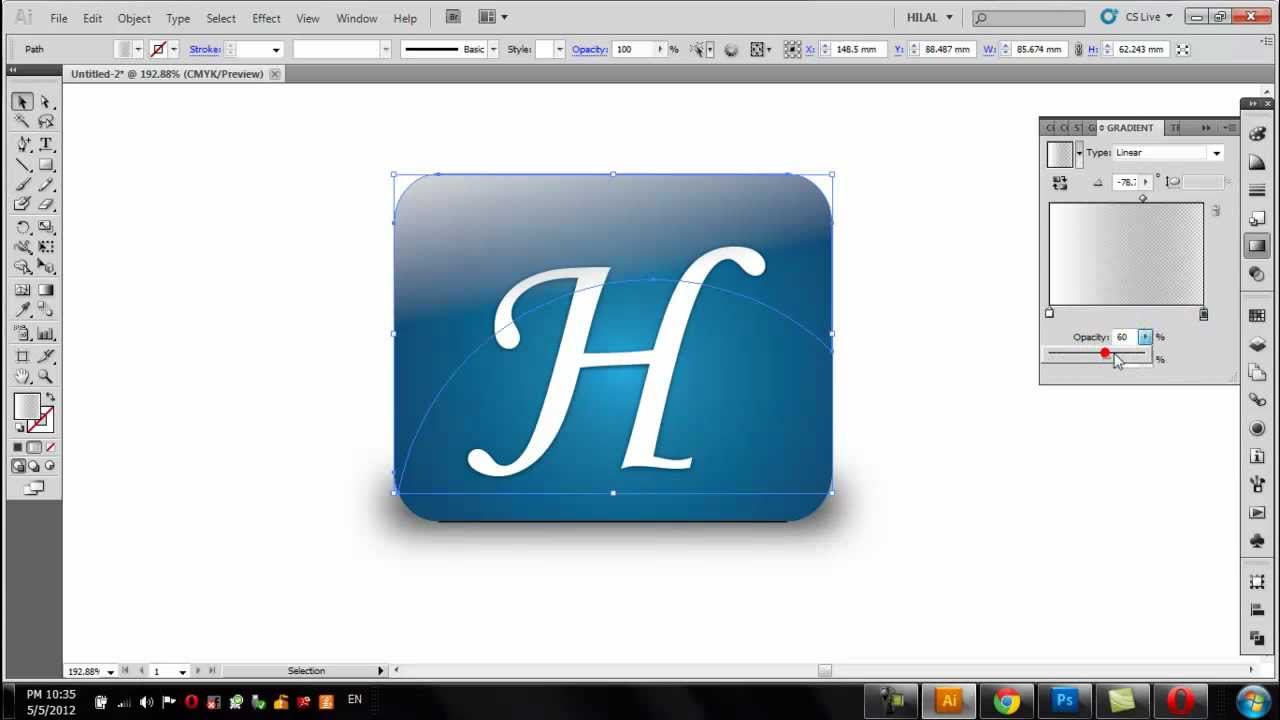Select the Eyedropper tool

click(x=23, y=310)
